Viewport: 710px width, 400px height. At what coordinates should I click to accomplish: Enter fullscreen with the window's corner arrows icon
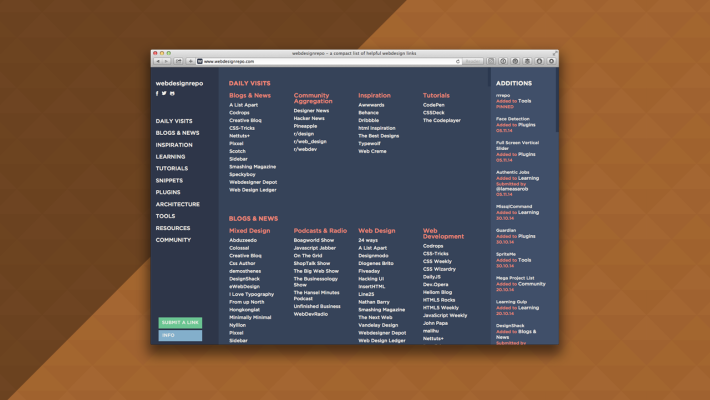(555, 53)
